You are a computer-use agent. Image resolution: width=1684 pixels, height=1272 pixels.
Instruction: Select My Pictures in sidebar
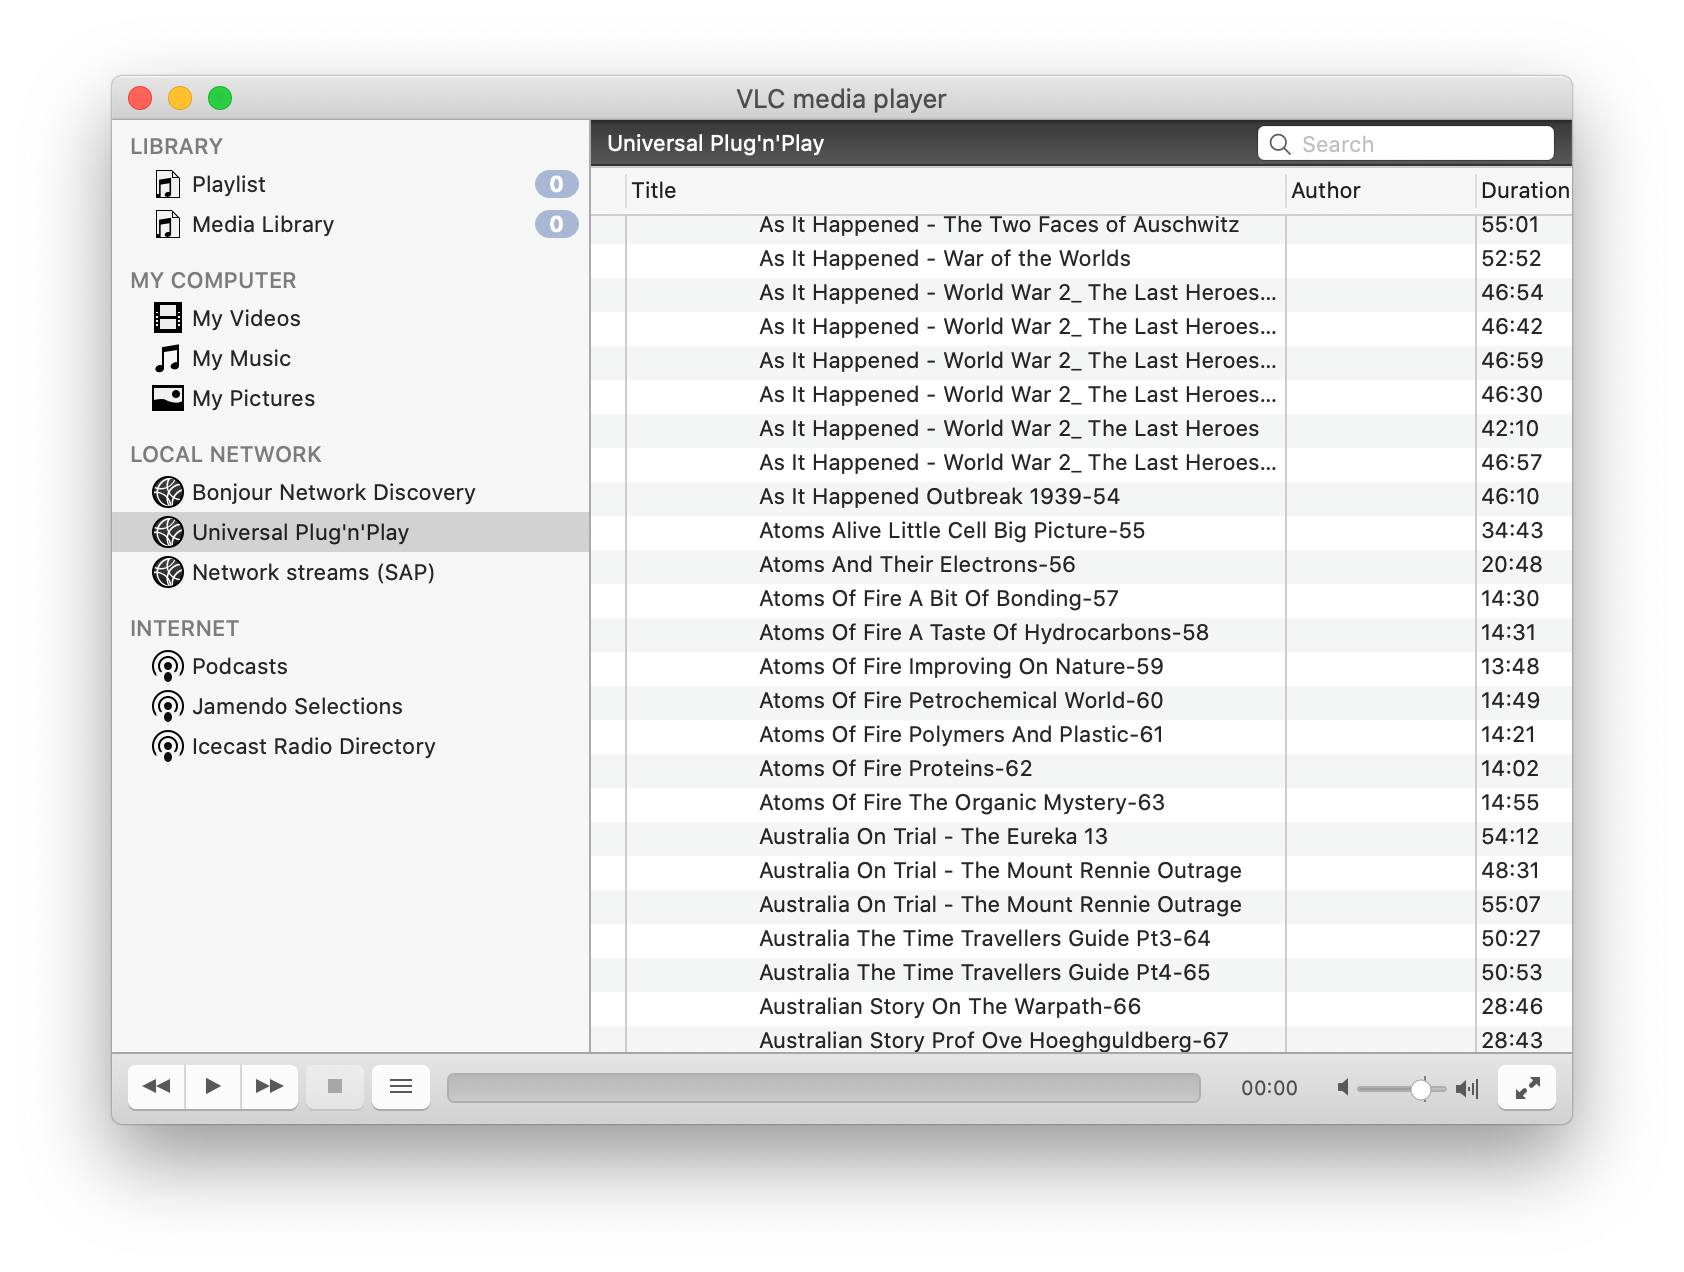[350, 398]
